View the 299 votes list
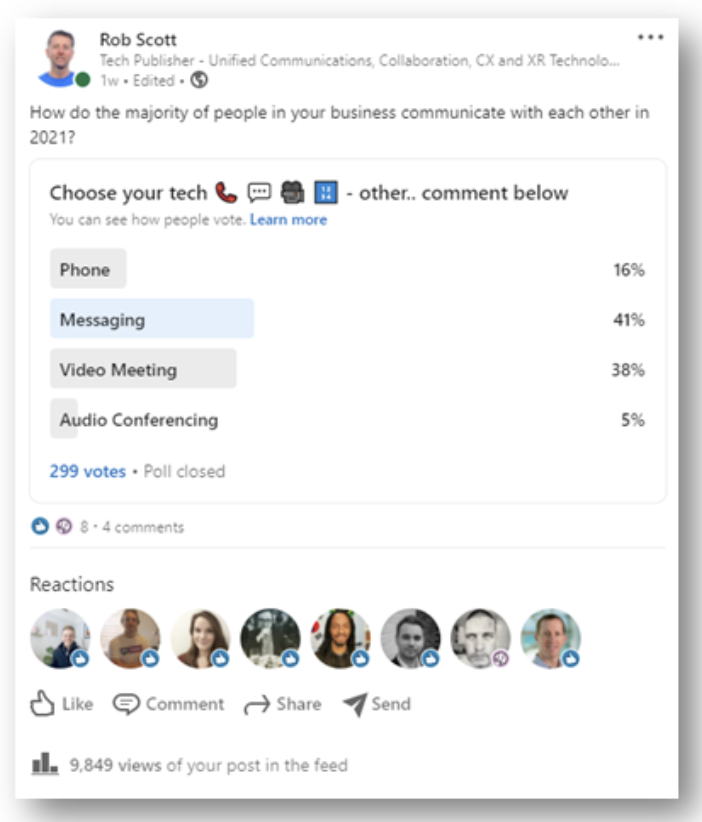The height and width of the screenshot is (822, 702). [88, 471]
